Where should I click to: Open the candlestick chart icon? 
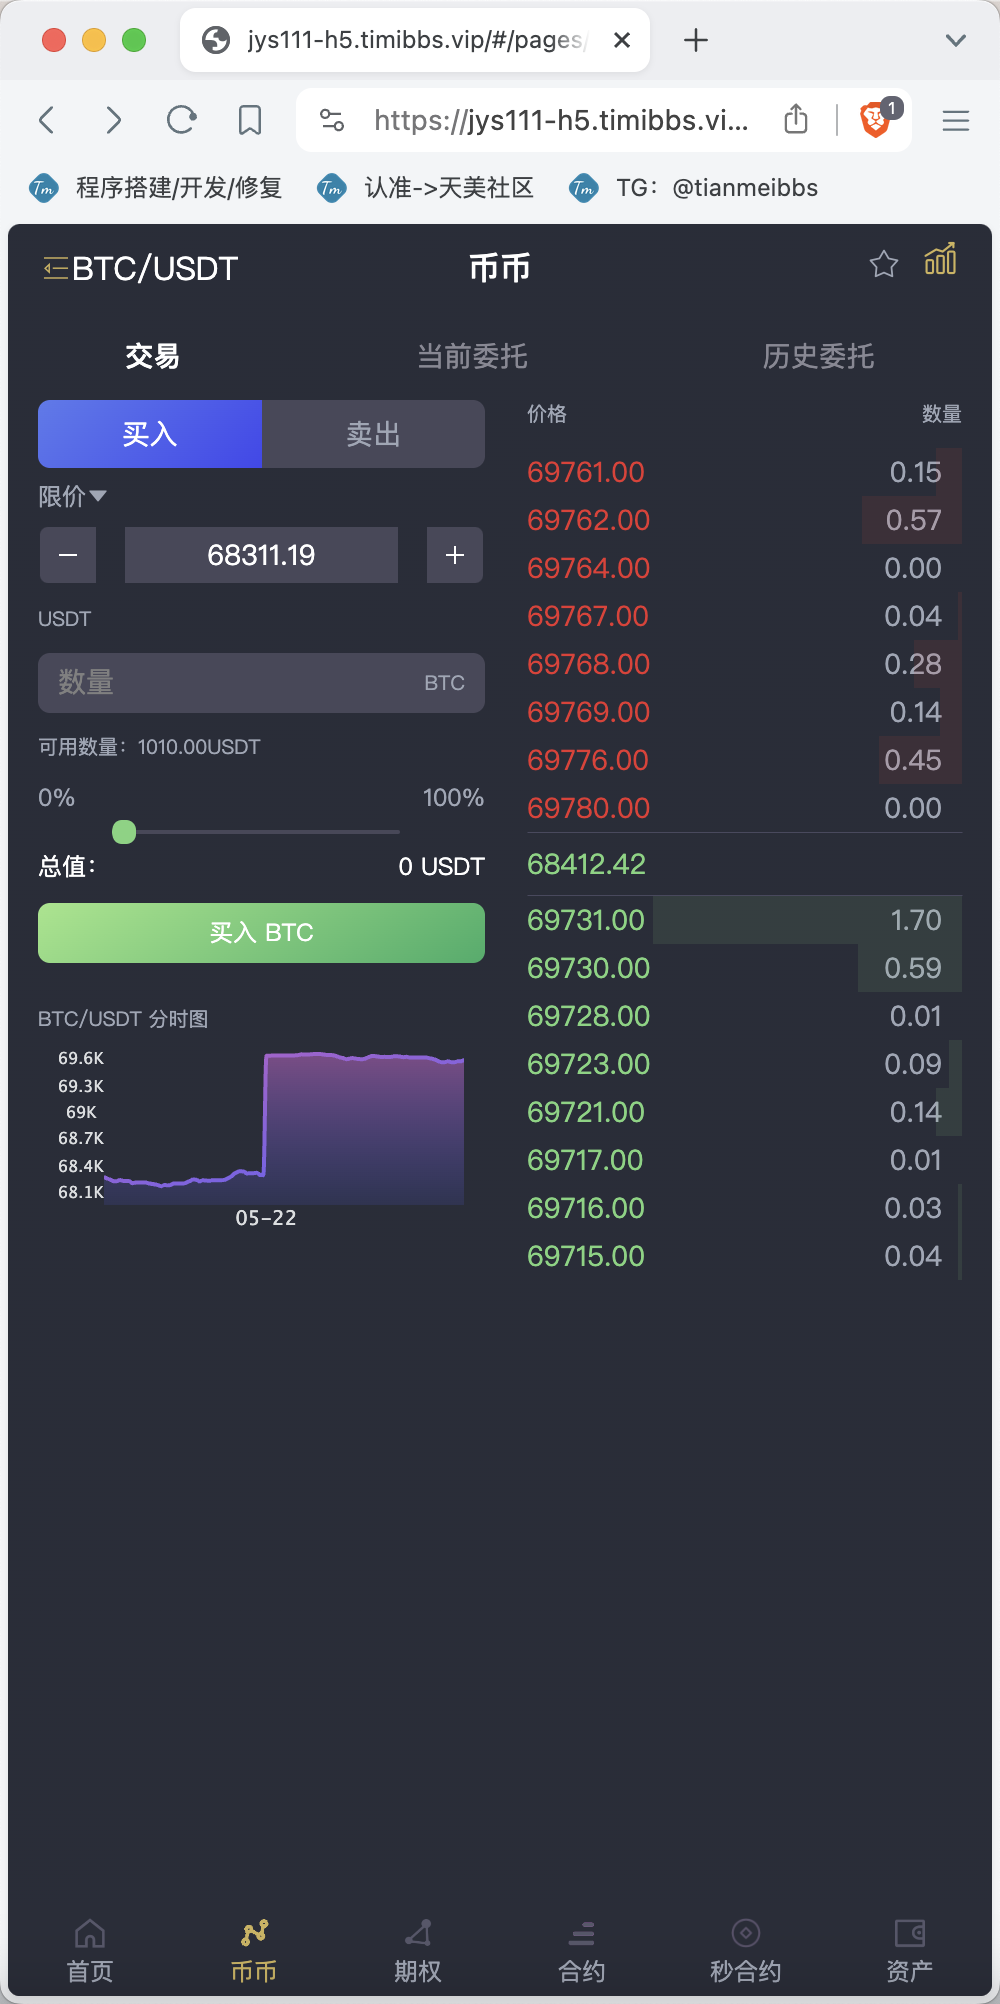[x=940, y=260]
